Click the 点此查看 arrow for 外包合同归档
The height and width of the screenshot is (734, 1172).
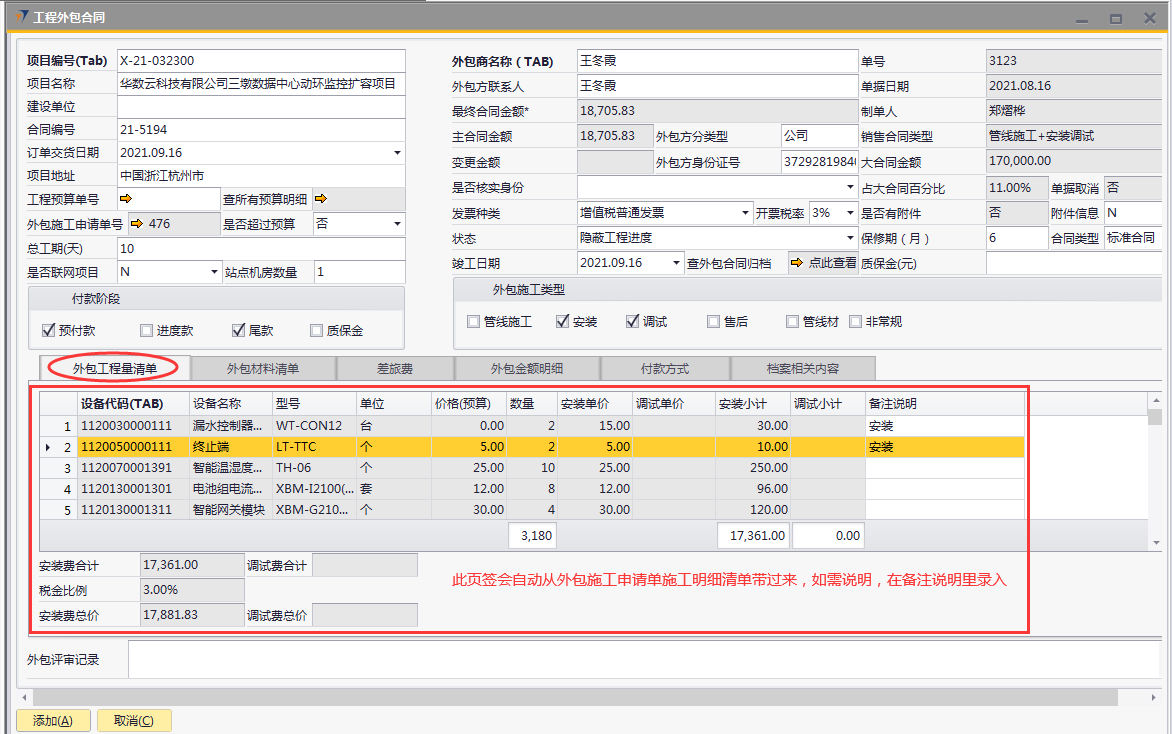(797, 263)
